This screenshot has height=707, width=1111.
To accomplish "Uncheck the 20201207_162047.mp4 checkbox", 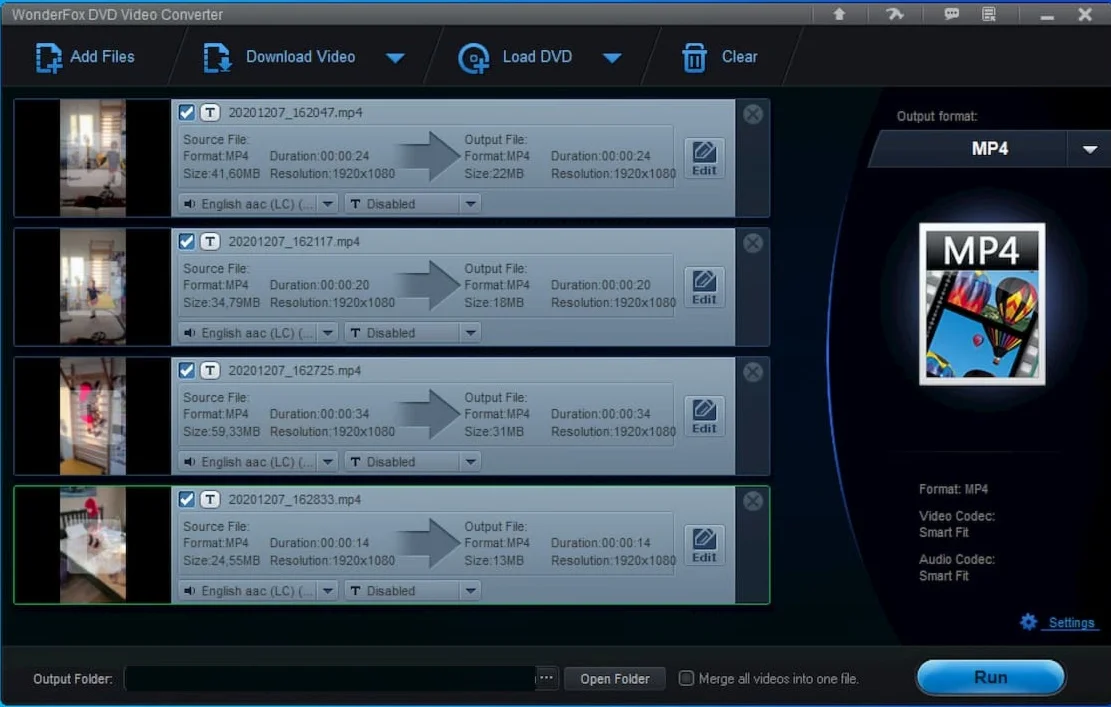I will pos(186,113).
